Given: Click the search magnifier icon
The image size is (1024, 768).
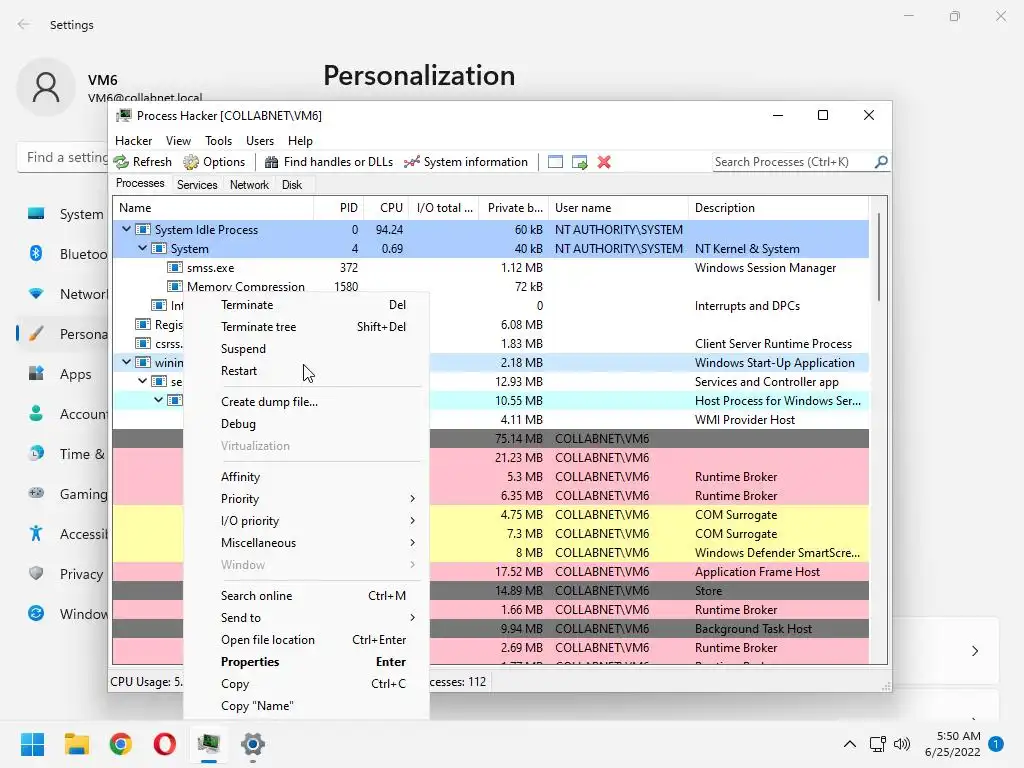Looking at the screenshot, I should (881, 161).
